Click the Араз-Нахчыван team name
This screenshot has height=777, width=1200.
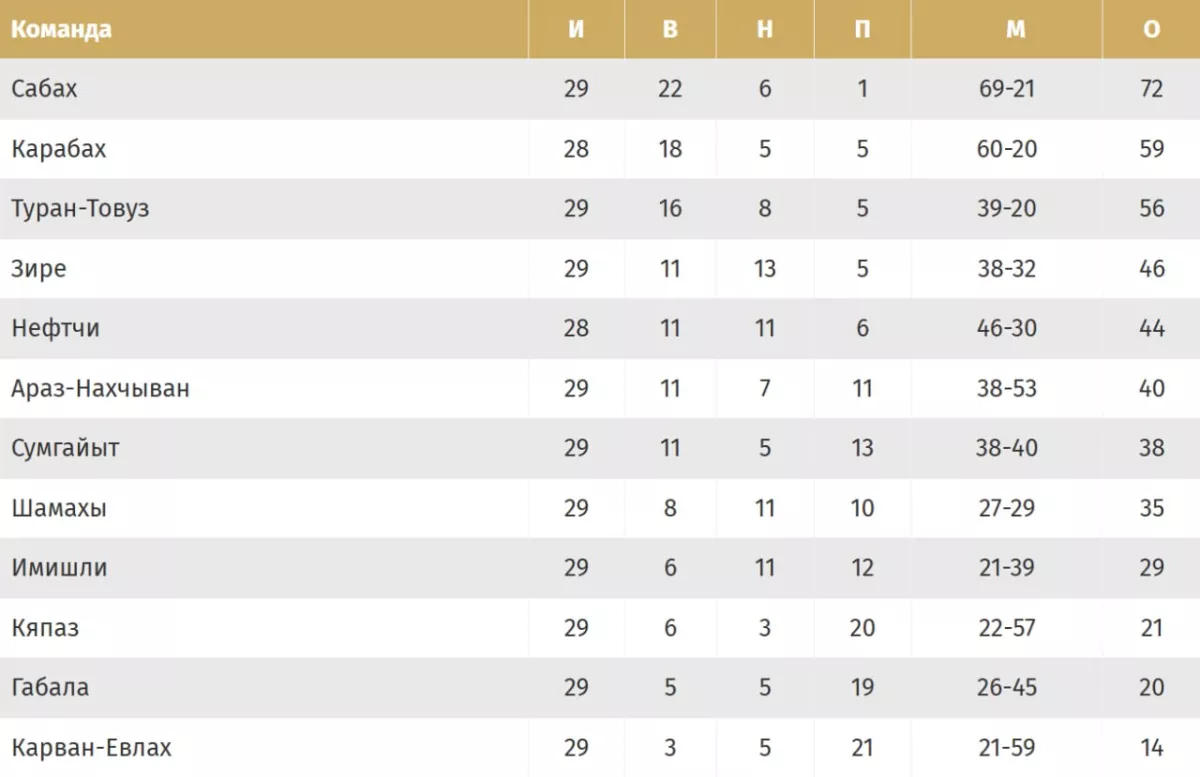(x=100, y=388)
